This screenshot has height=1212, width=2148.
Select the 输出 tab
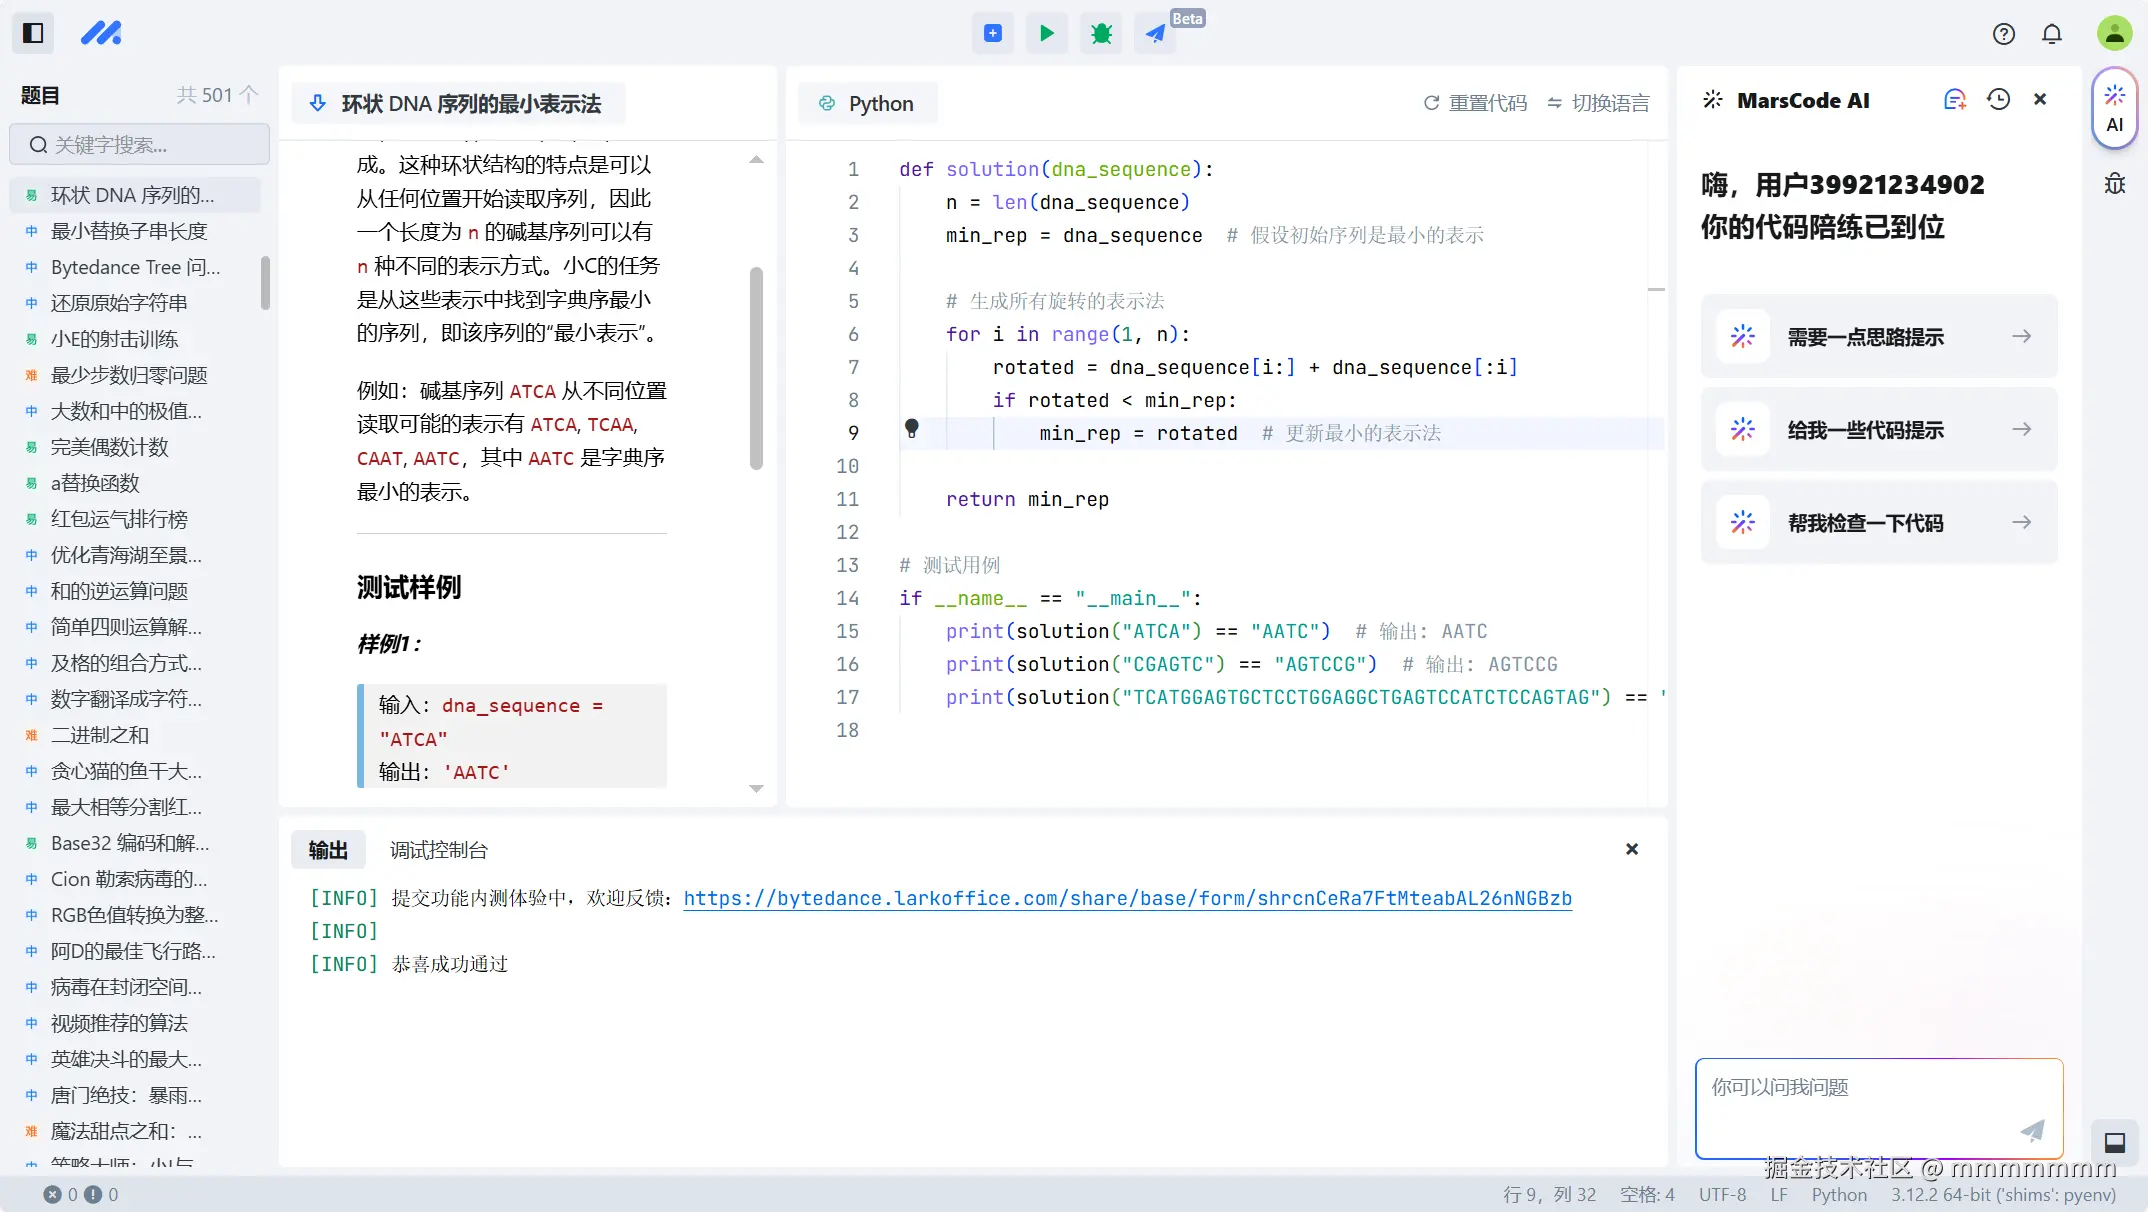[x=327, y=849]
